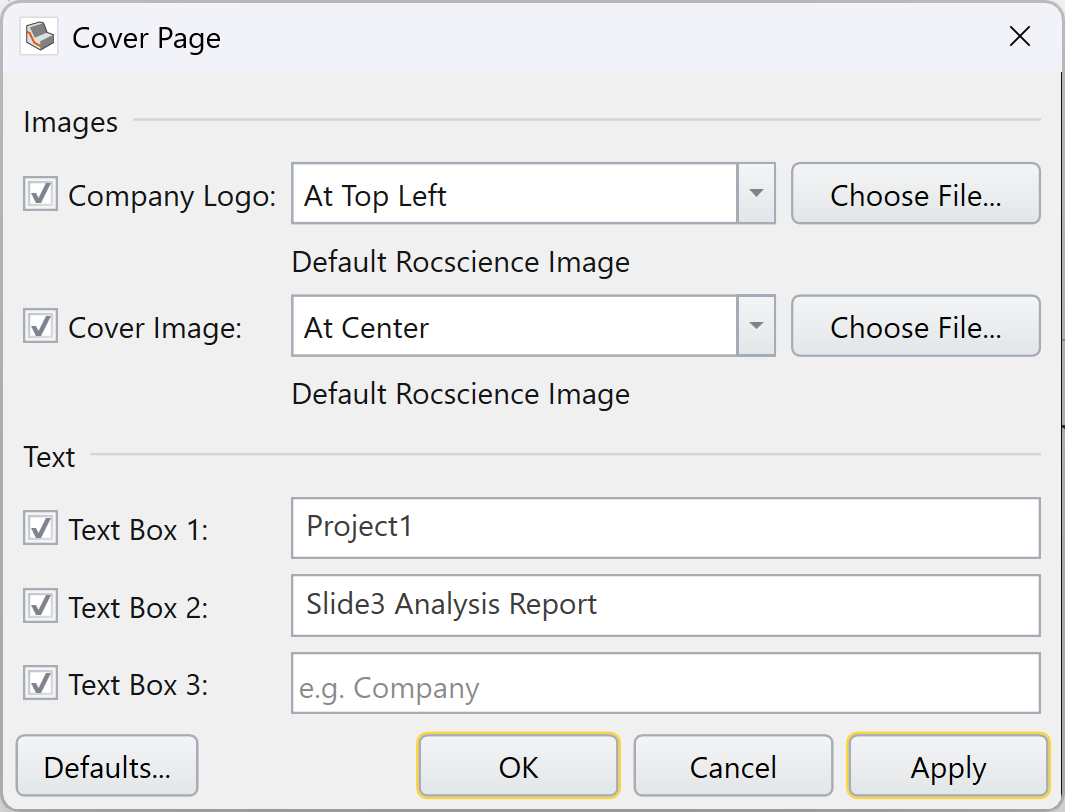Close the Cover Page dialog
Screen dimensions: 1065x812
click(1019, 38)
